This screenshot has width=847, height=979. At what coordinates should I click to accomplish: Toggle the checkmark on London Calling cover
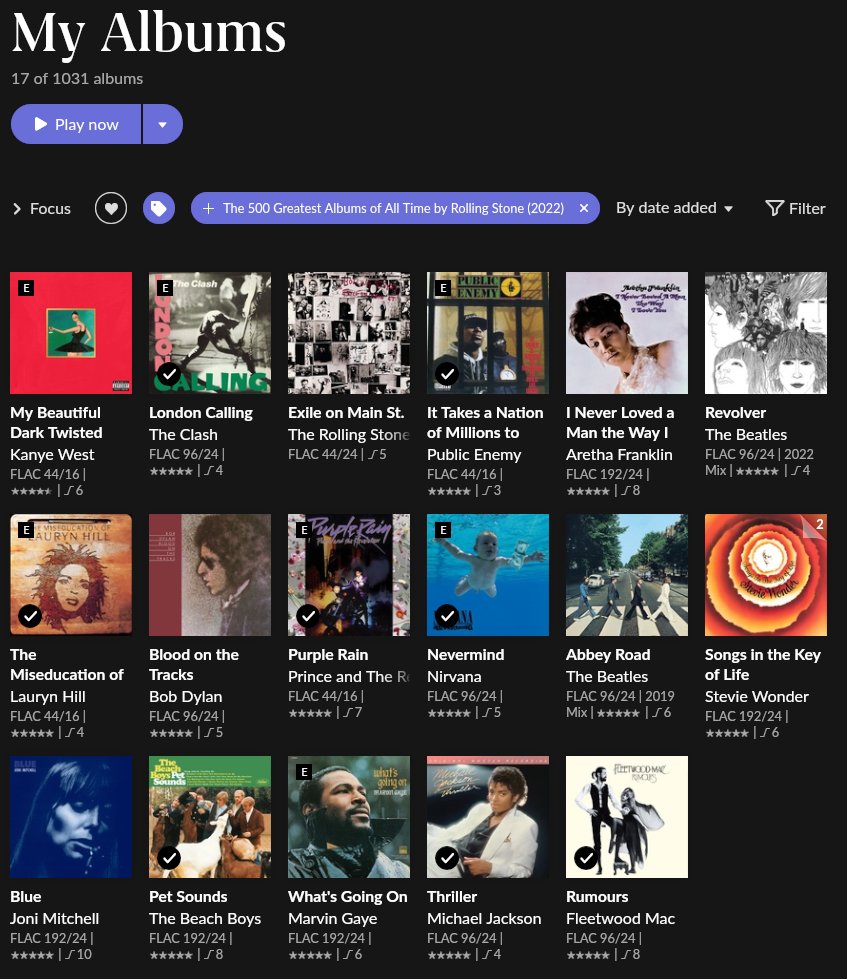tap(169, 374)
